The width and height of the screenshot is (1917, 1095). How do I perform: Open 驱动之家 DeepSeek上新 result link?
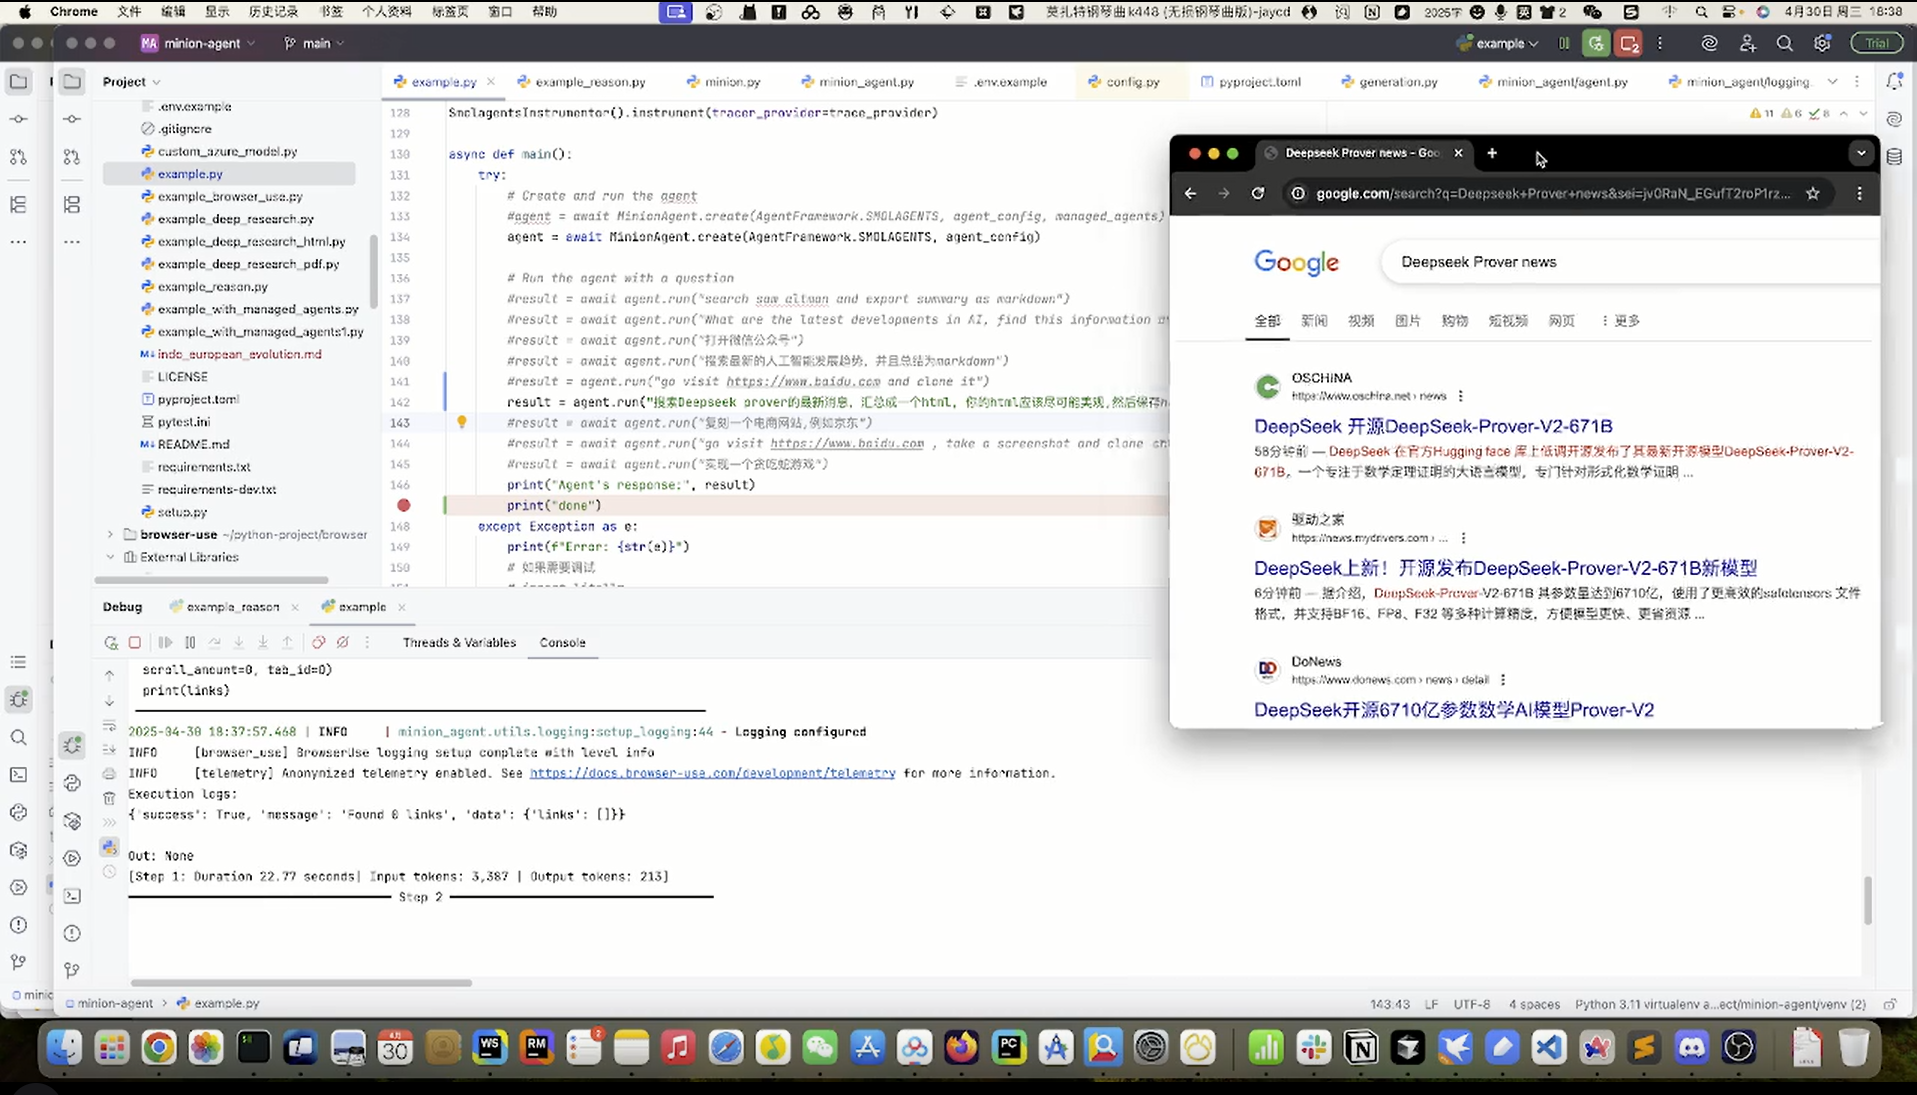(x=1505, y=568)
